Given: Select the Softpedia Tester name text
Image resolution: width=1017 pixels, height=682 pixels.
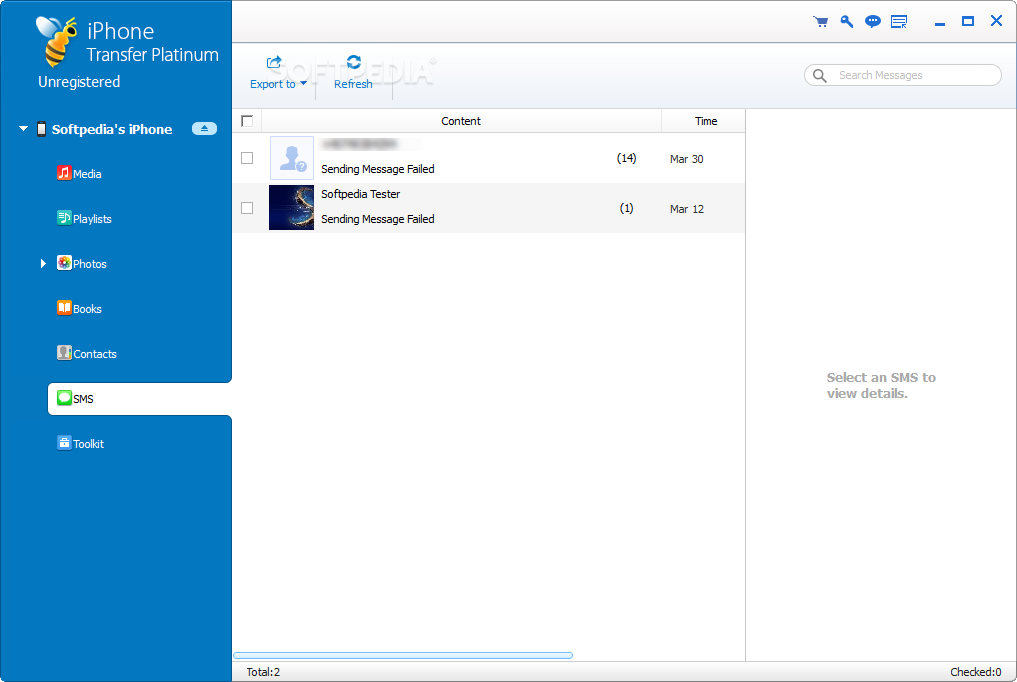Looking at the screenshot, I should click(361, 194).
